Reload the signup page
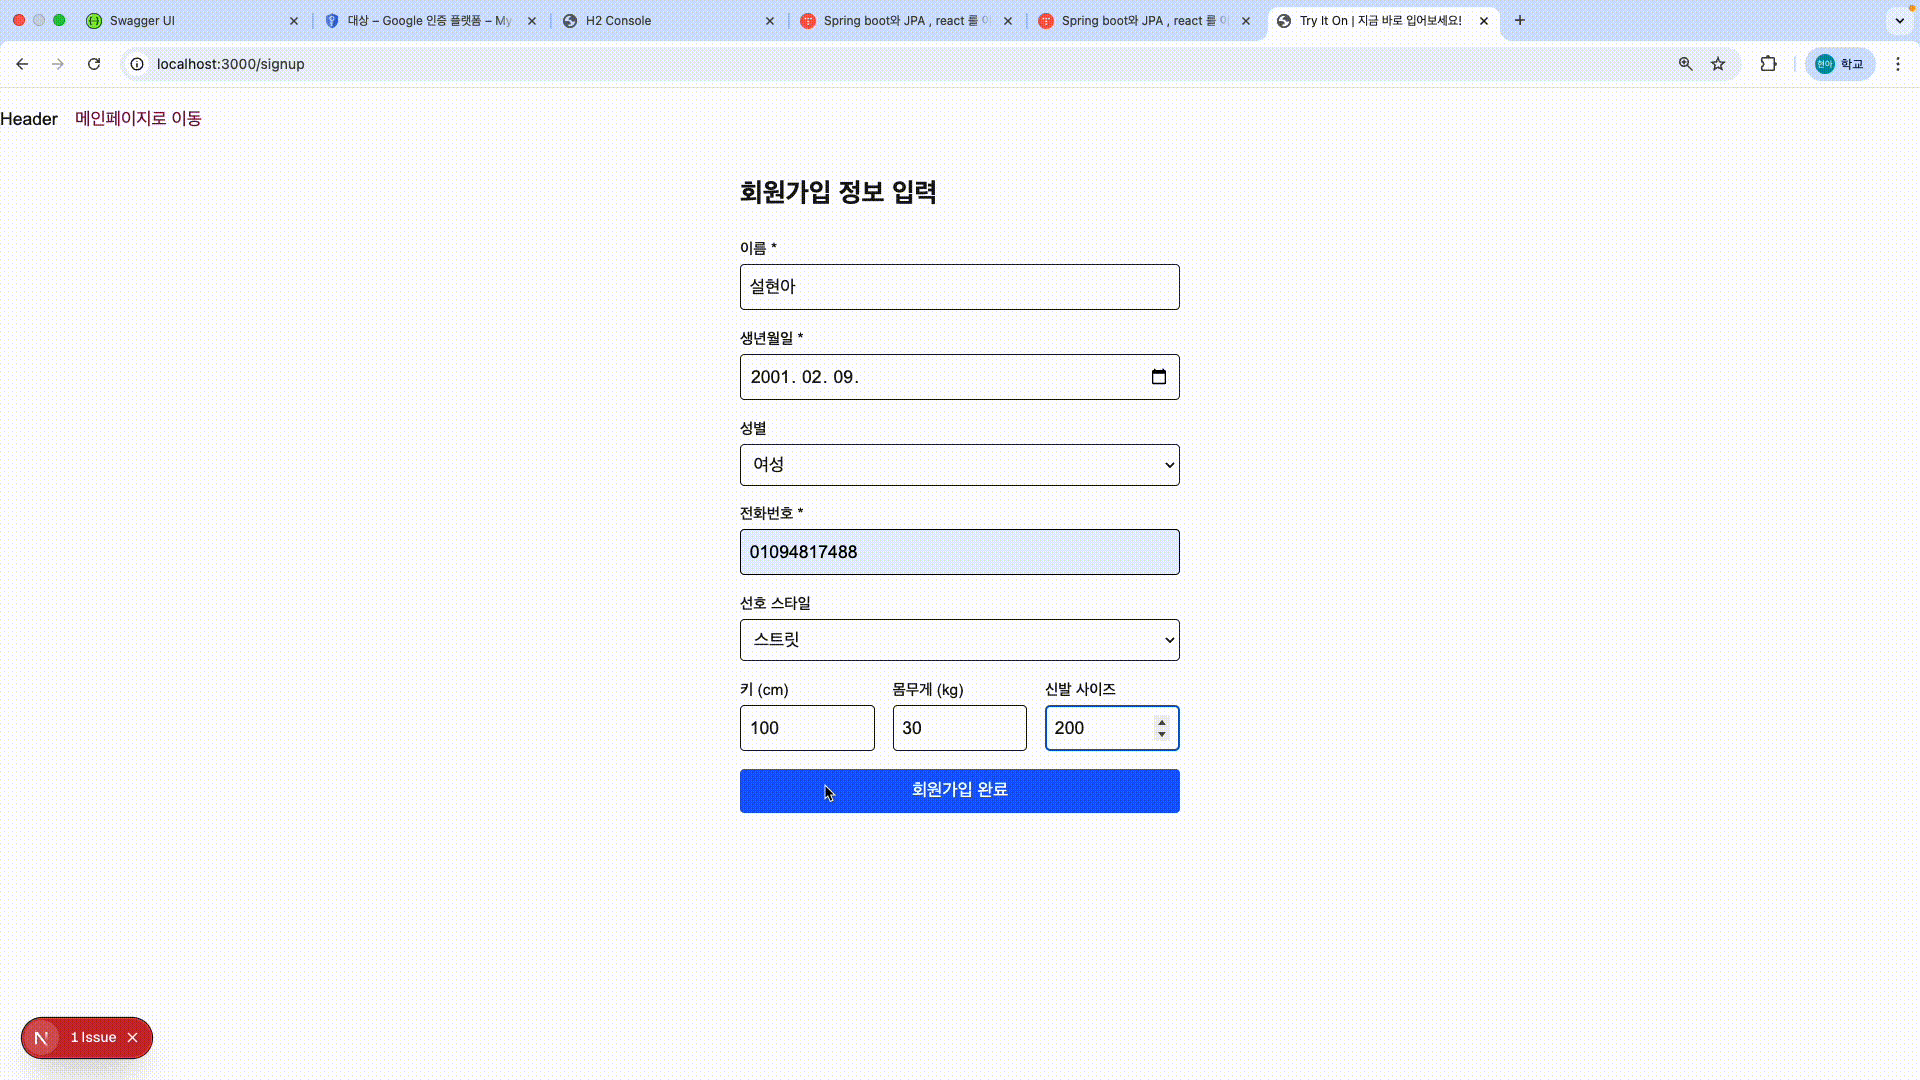The width and height of the screenshot is (1920, 1080). [x=94, y=64]
